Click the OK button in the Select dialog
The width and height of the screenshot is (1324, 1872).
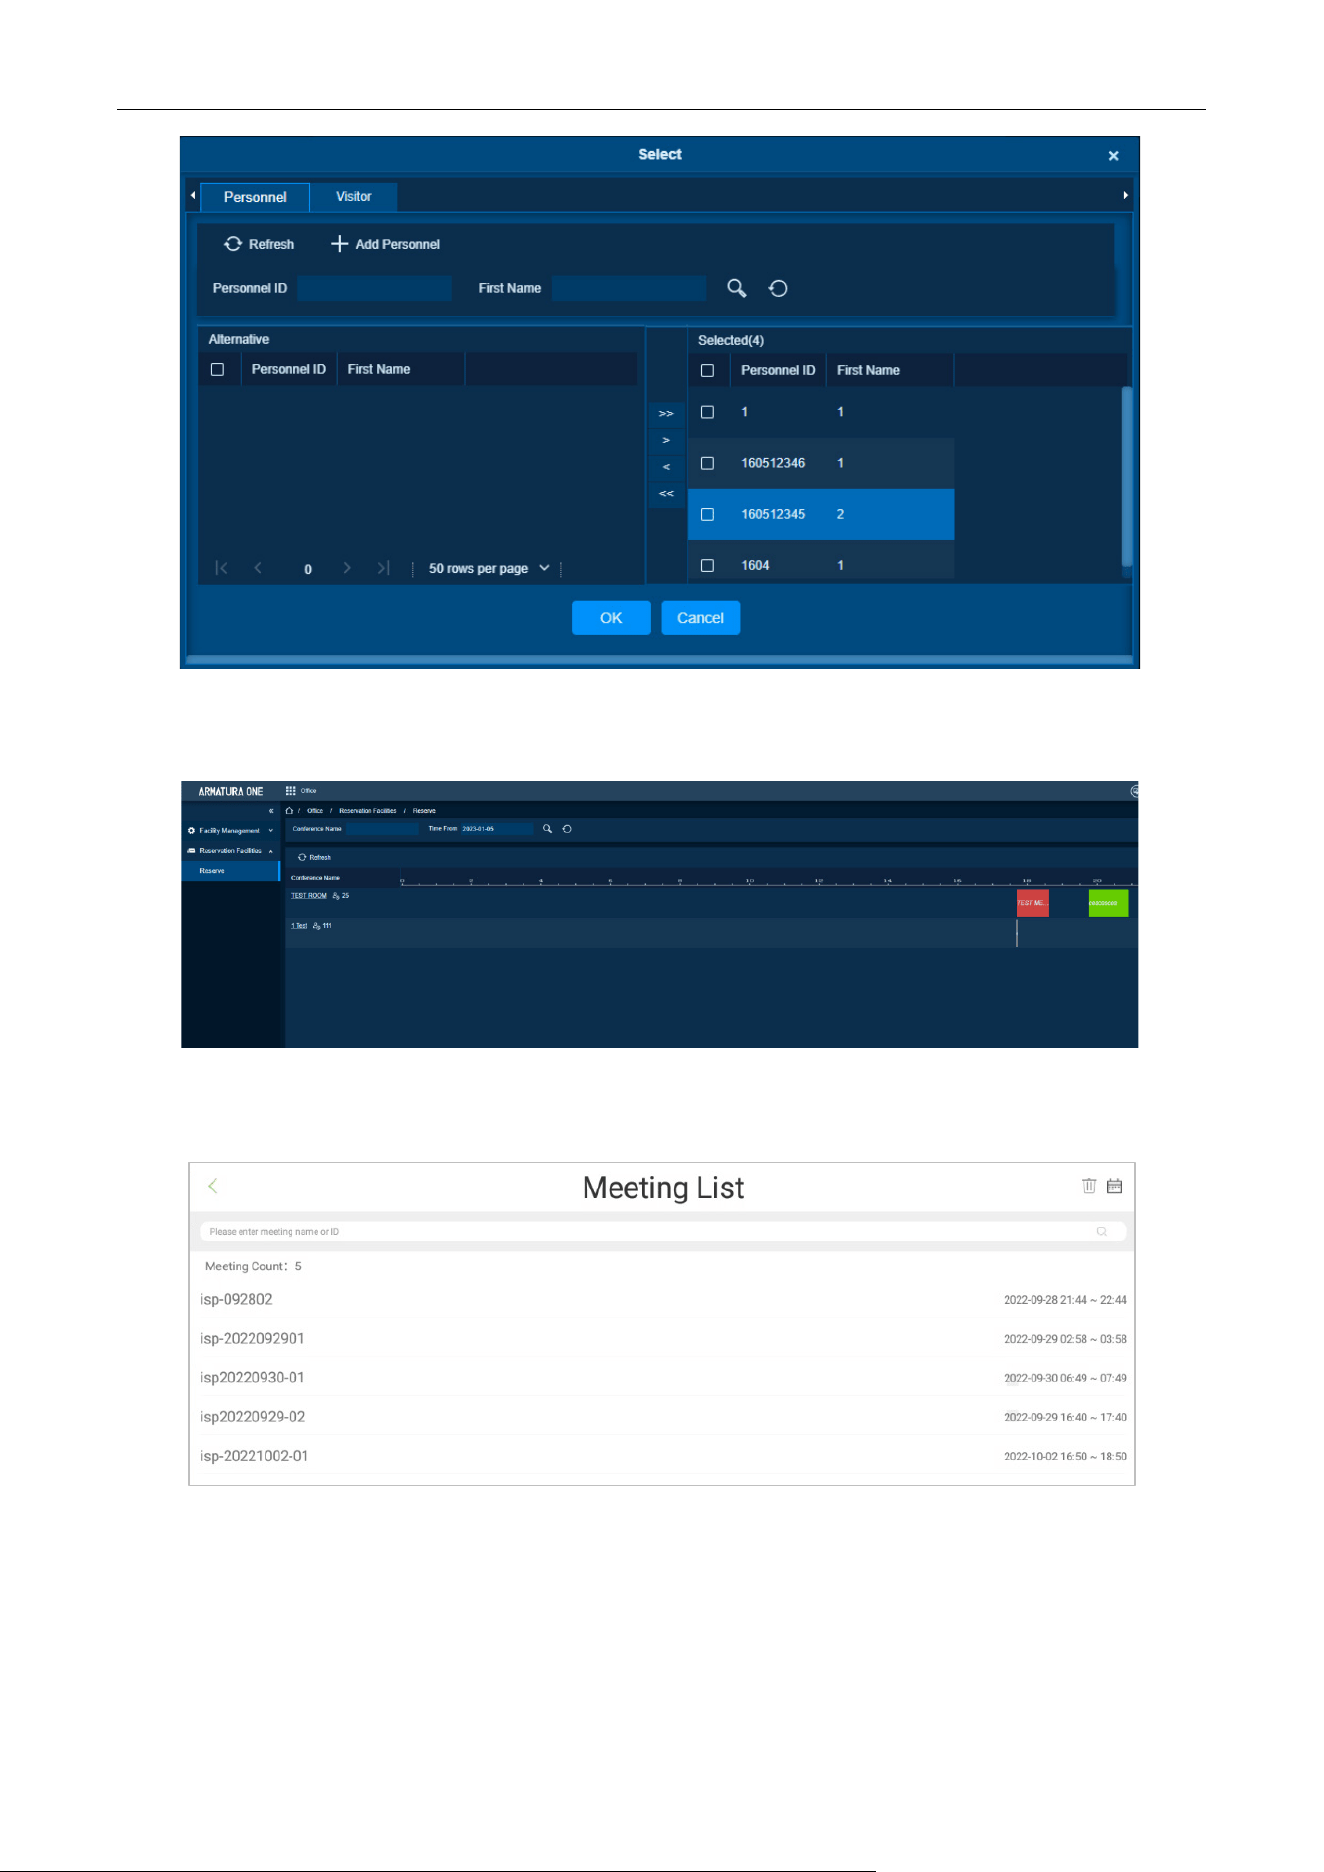(611, 618)
